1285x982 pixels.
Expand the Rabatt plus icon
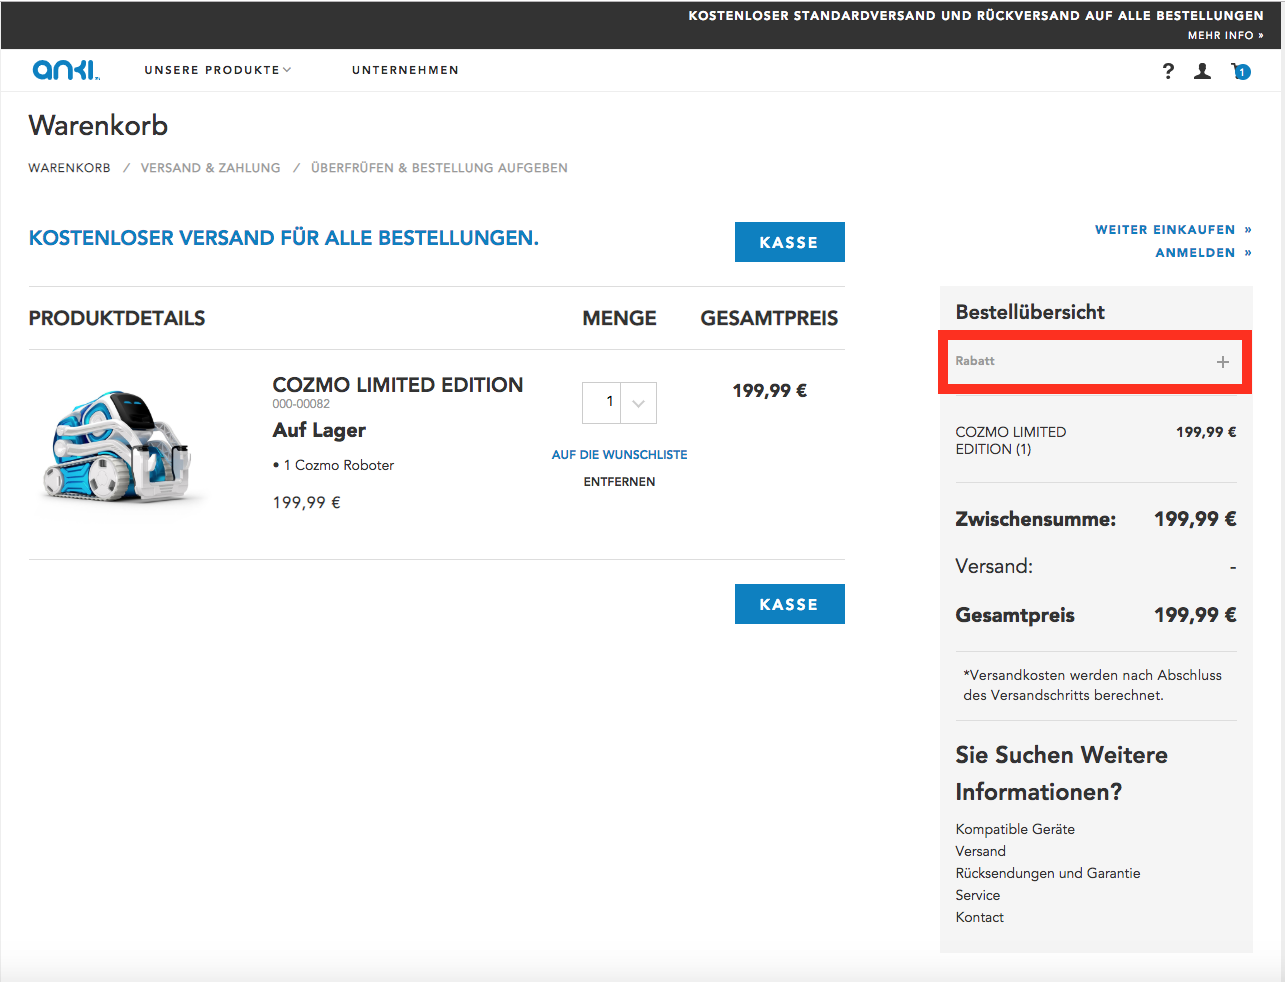1223,362
